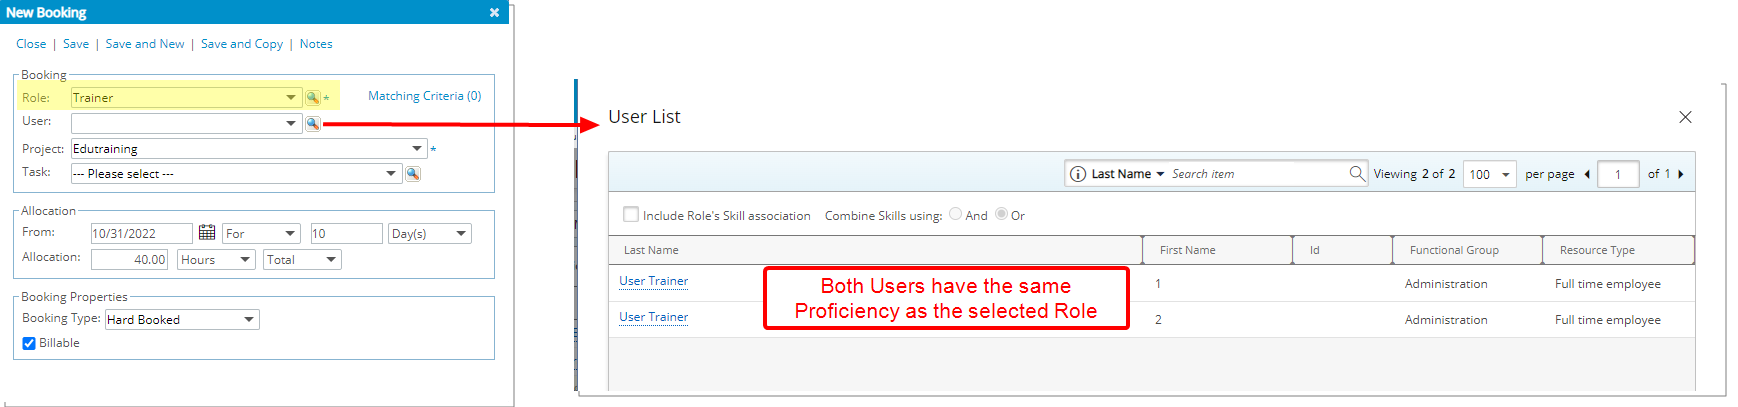Open the 100 per page dropdown

click(1490, 174)
